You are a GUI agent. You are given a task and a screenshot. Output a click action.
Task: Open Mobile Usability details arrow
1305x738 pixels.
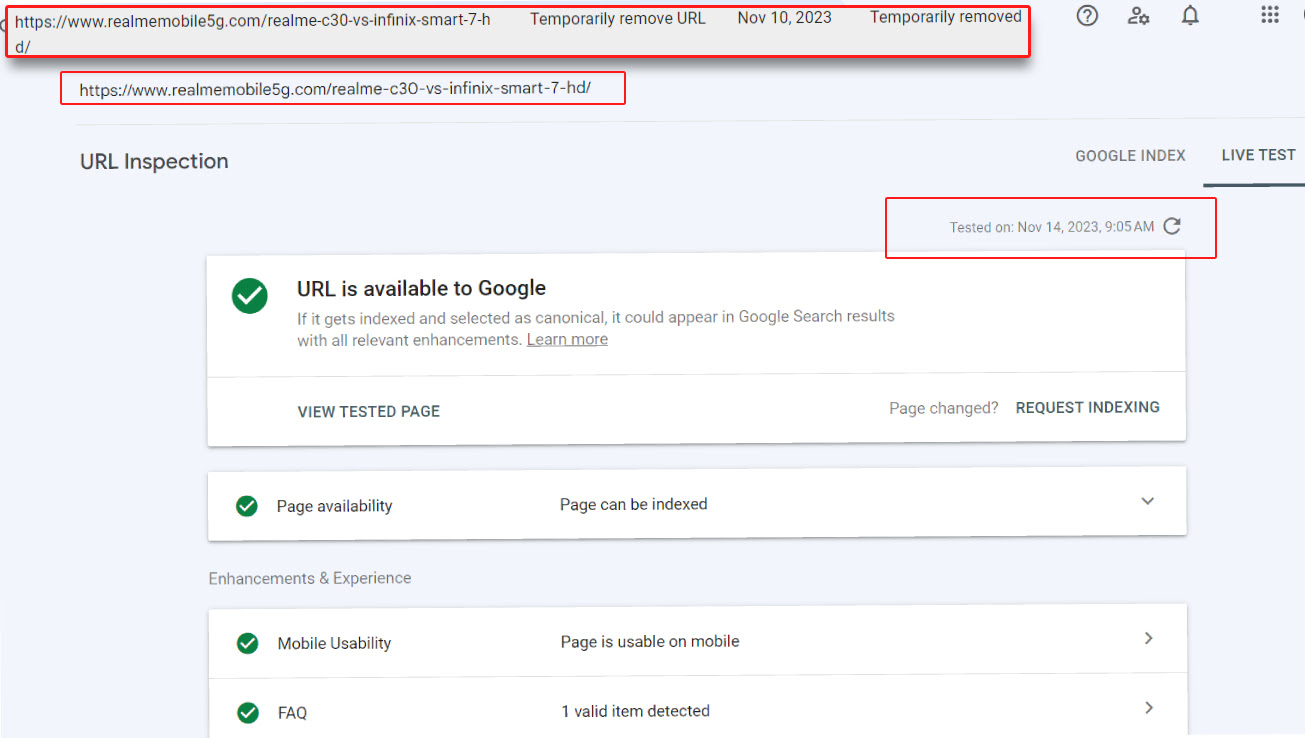1148,638
